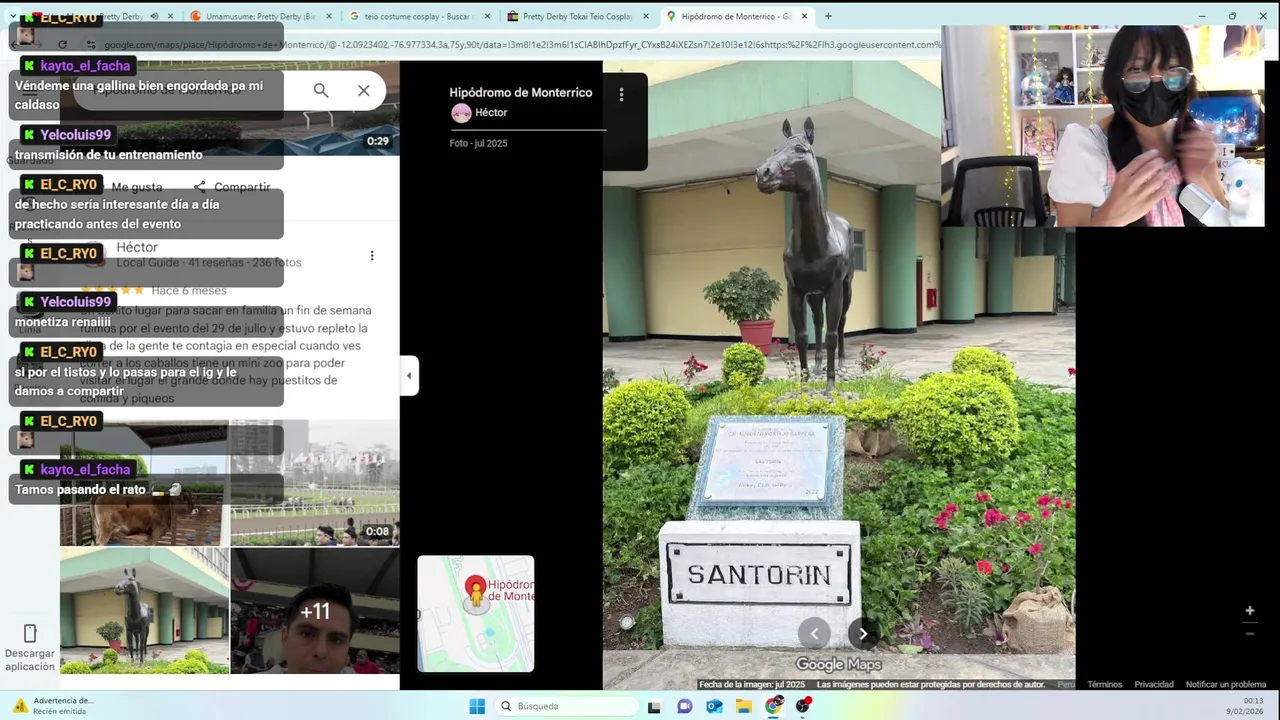Close the Umamusume: Pretty Derby tab
Image resolution: width=1280 pixels, height=720 pixels.
tap(328, 16)
